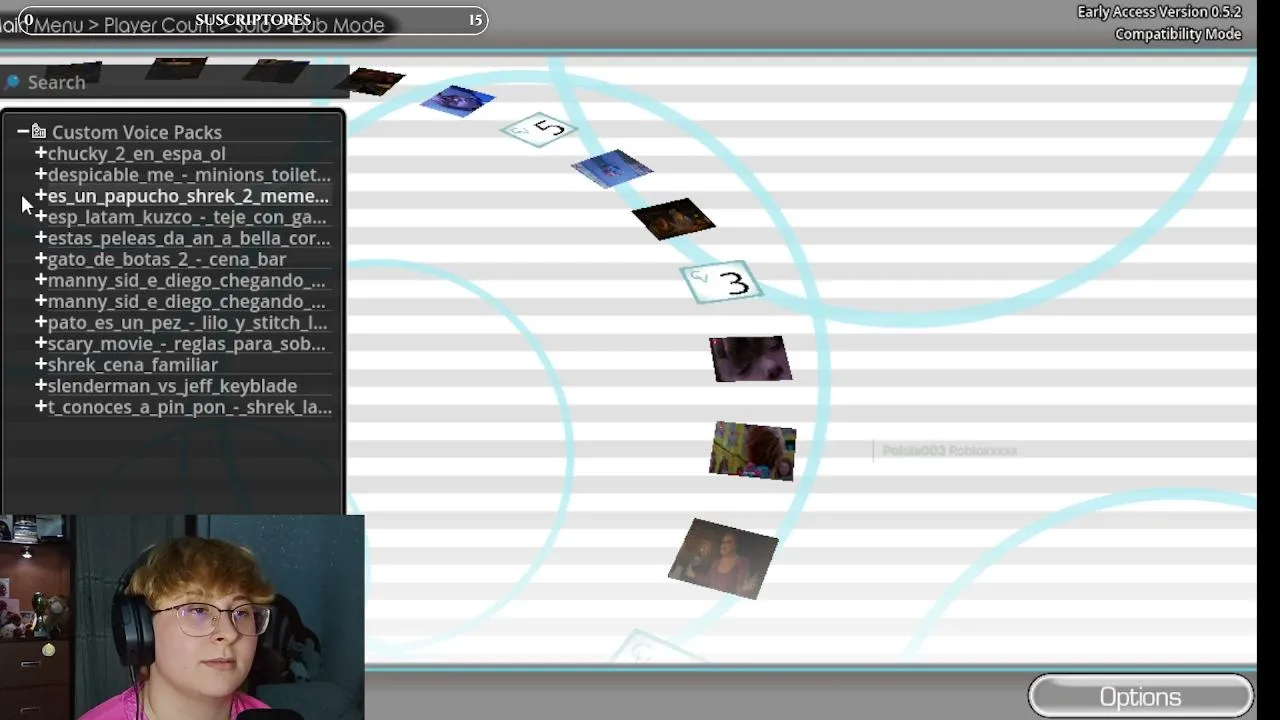
Task: Open the colorful pink and yellow thumbnail
Action: coord(753,451)
